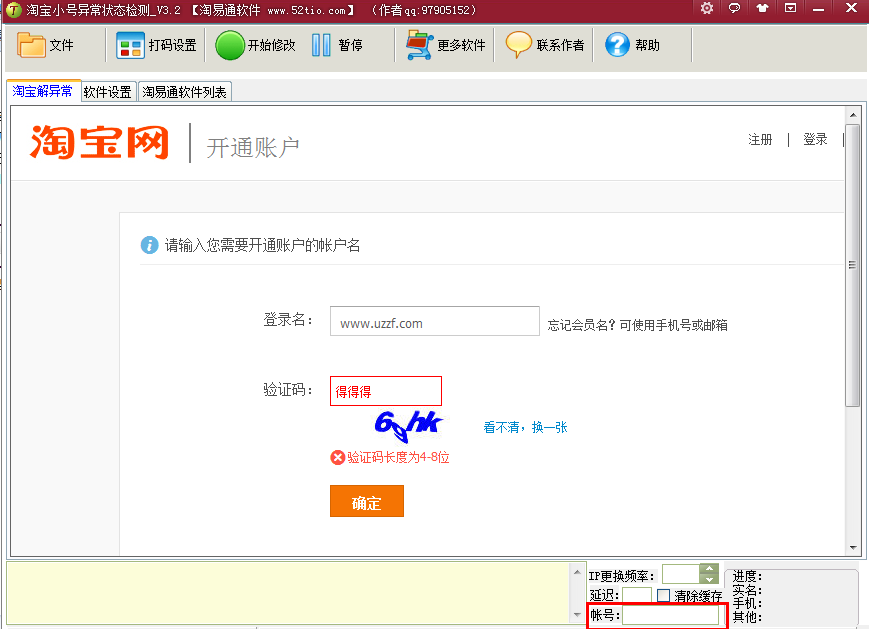869x629 pixels.
Task: Click 忘记会员名？可使用手机号或邮箱 text
Action: 637,325
